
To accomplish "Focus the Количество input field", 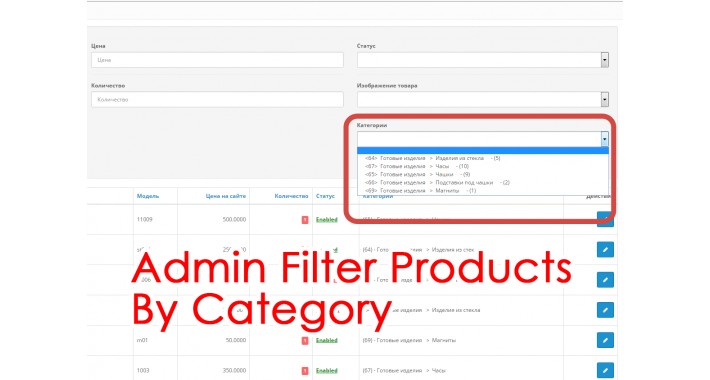I will click(x=217, y=99).
